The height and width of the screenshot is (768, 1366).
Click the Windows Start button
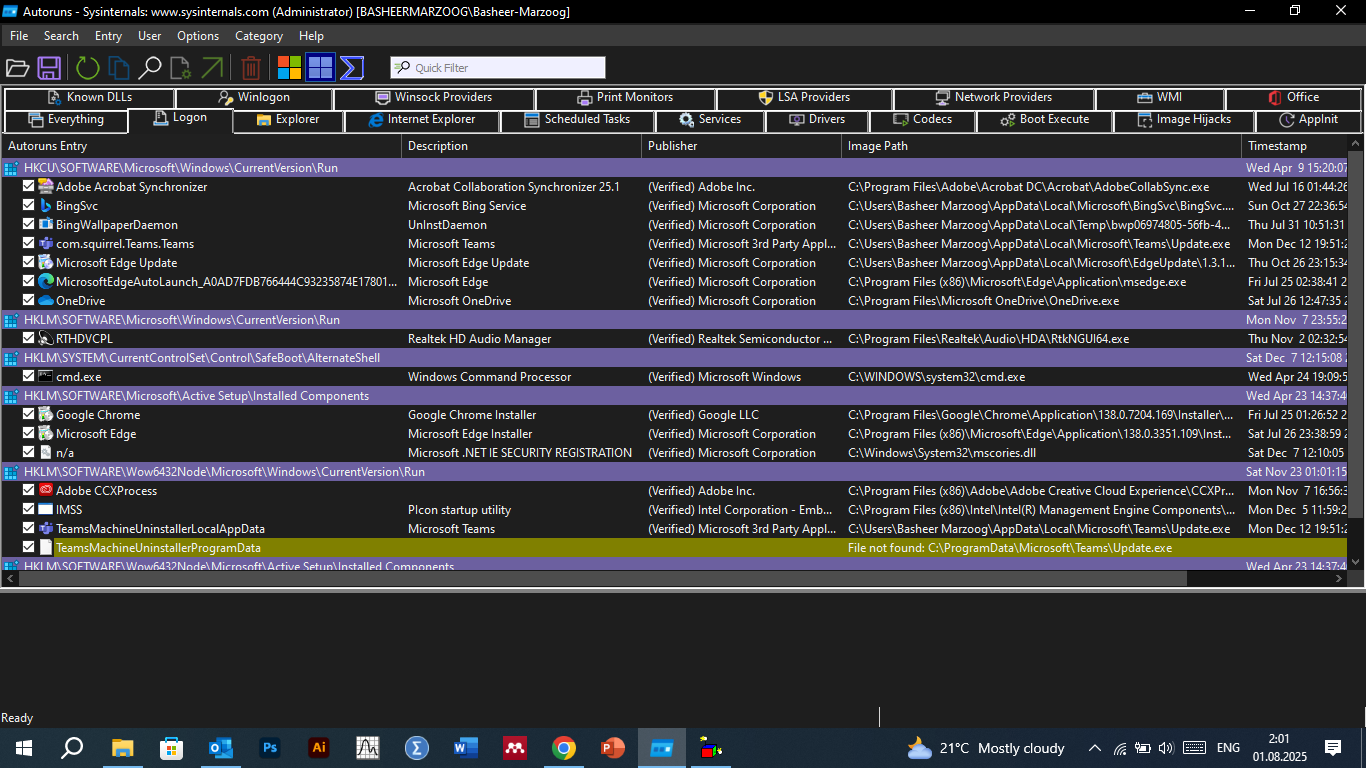pyautogui.click(x=24, y=748)
